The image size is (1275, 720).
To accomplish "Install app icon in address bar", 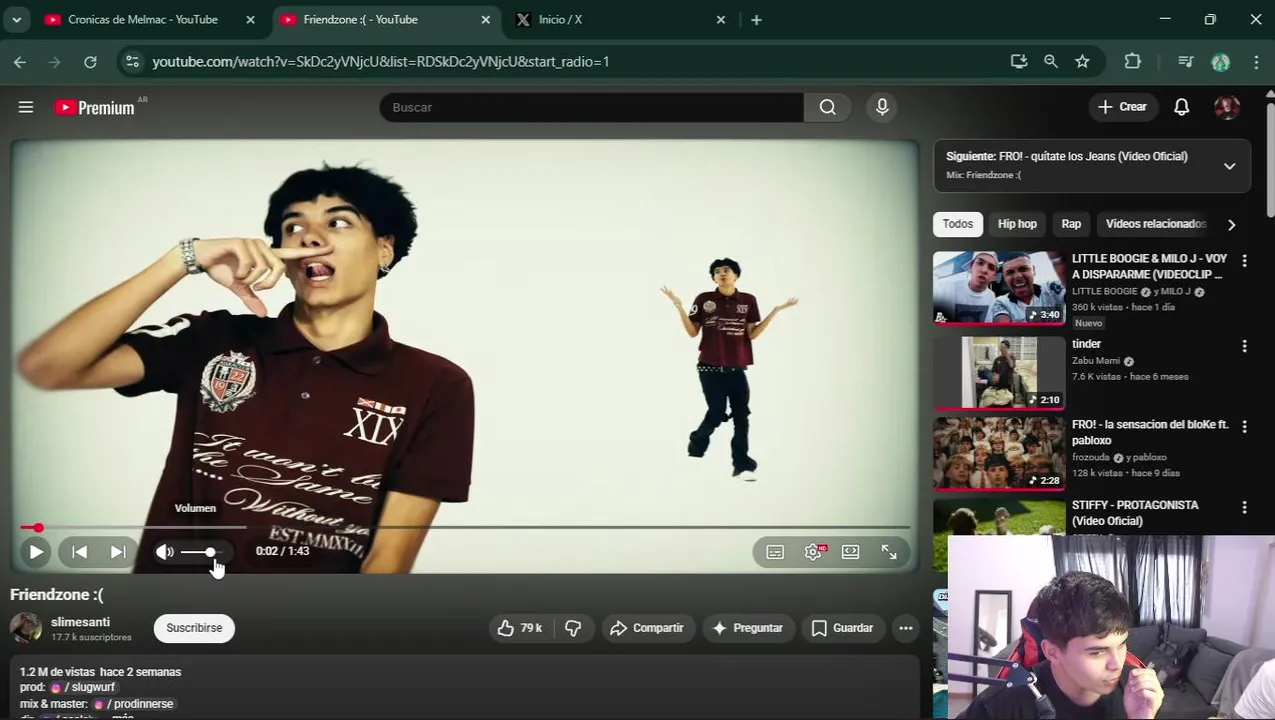I will (1019, 62).
